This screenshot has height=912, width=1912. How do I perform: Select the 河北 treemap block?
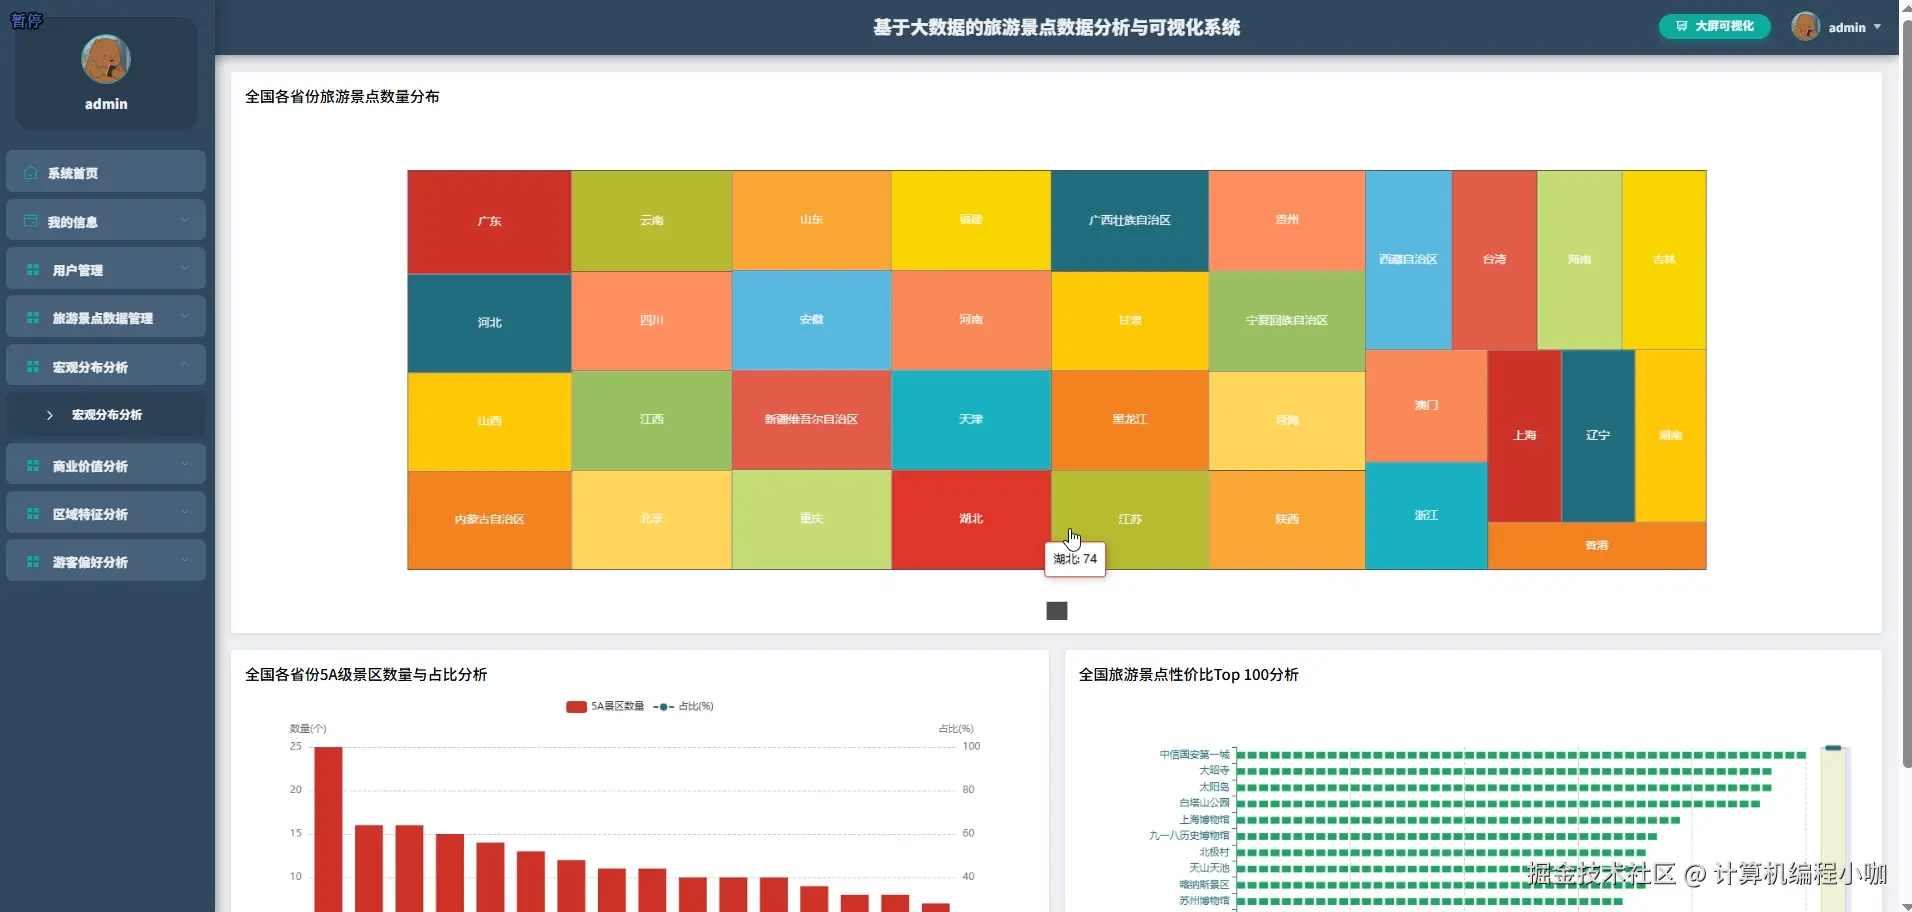click(x=489, y=323)
